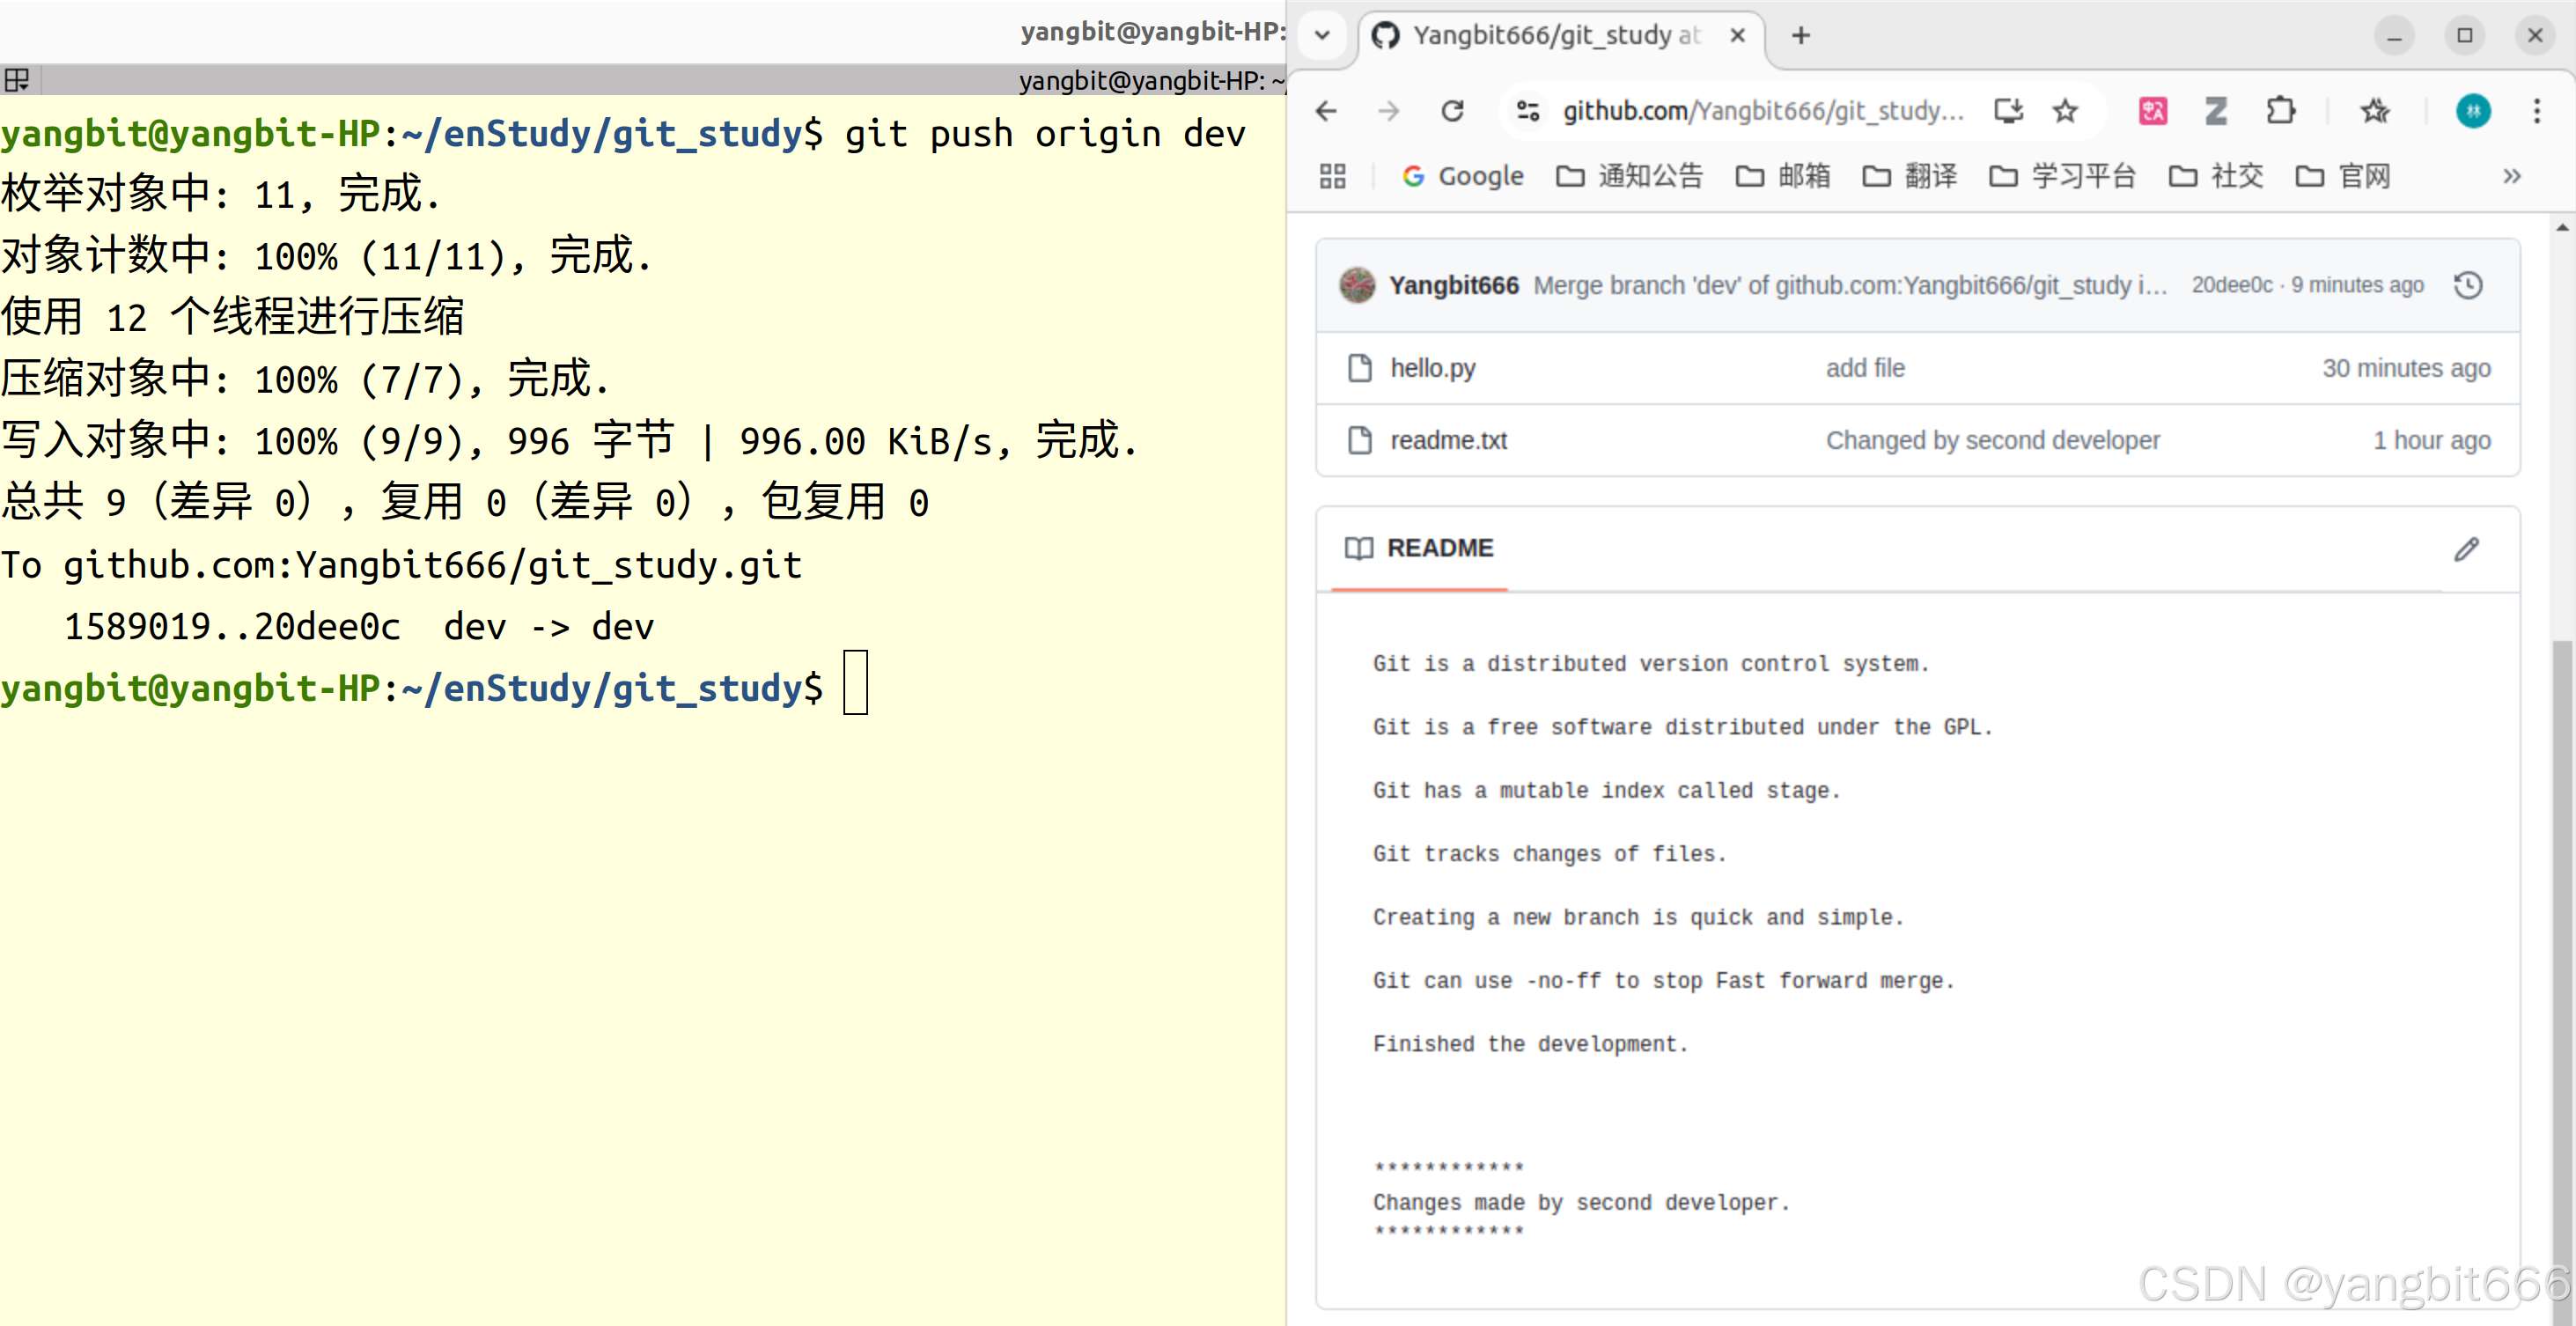The image size is (2576, 1326).
Task: Open the readme.txt file link
Action: (1447, 441)
